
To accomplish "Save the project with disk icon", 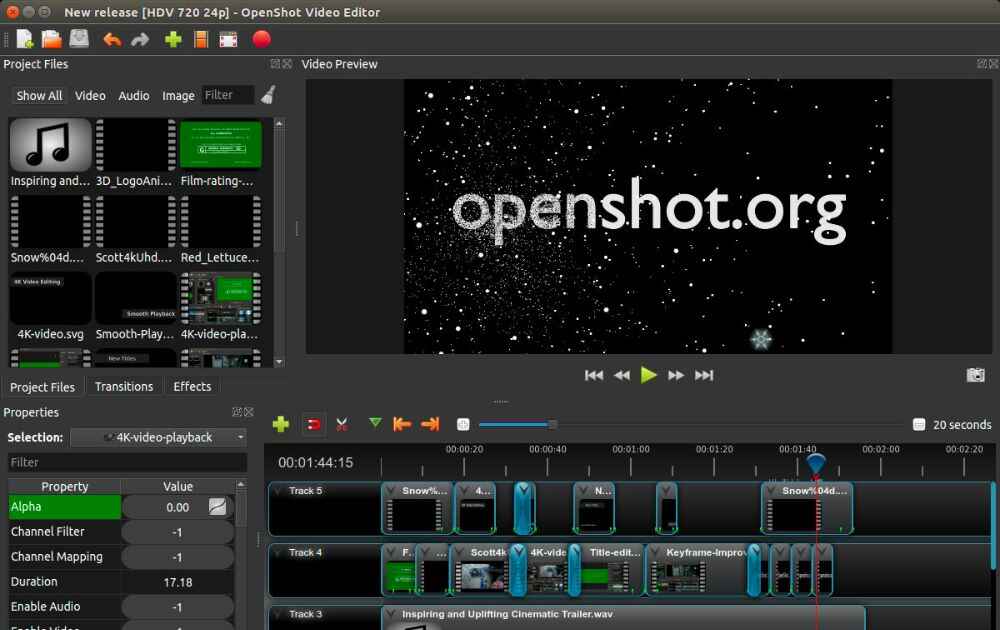I will point(79,40).
